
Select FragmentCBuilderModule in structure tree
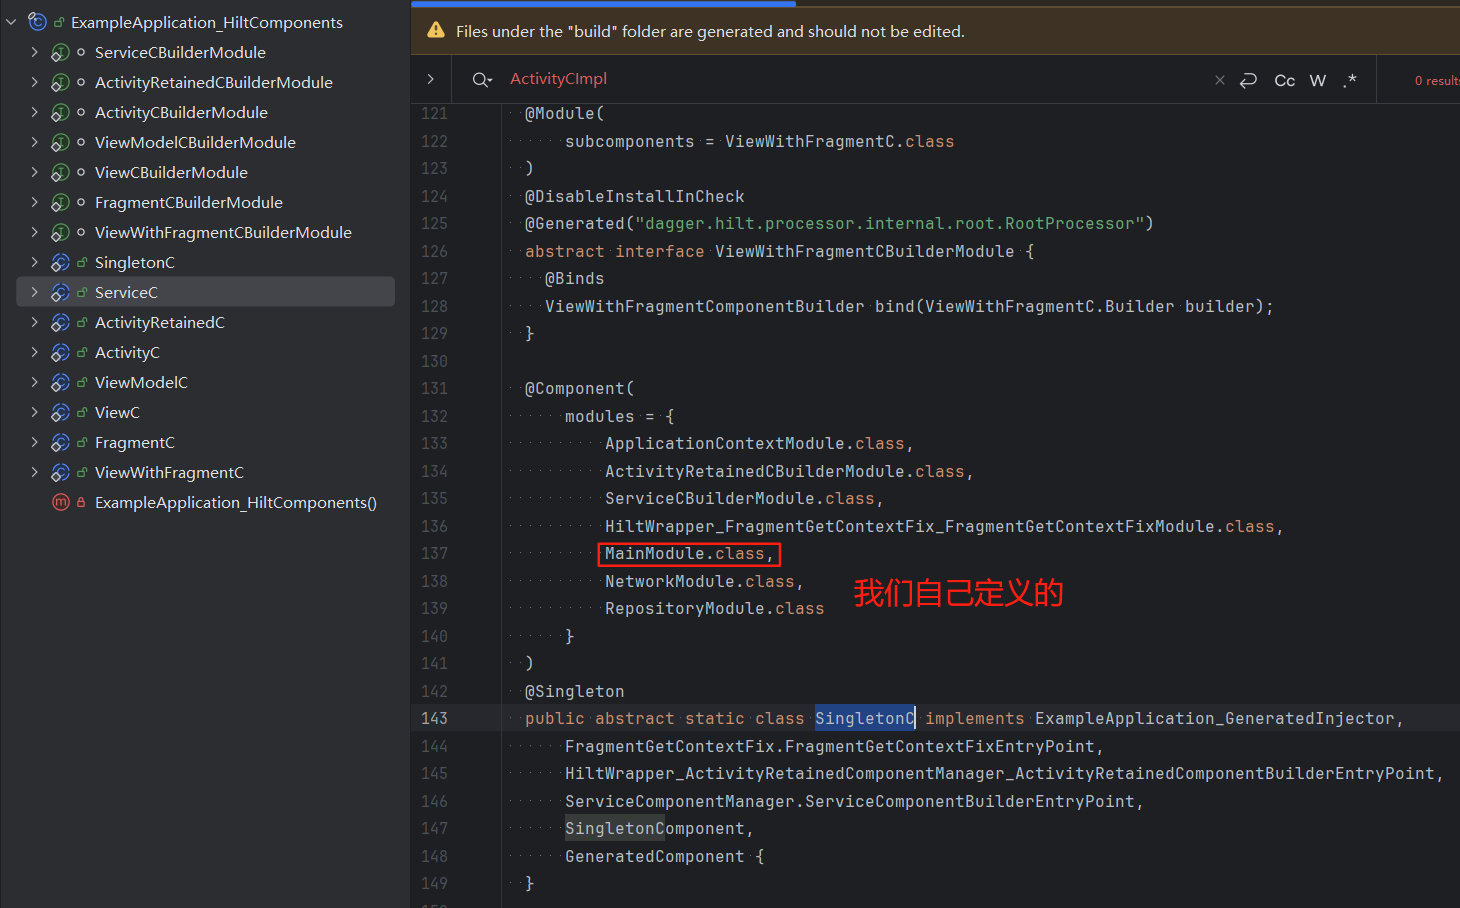point(188,202)
